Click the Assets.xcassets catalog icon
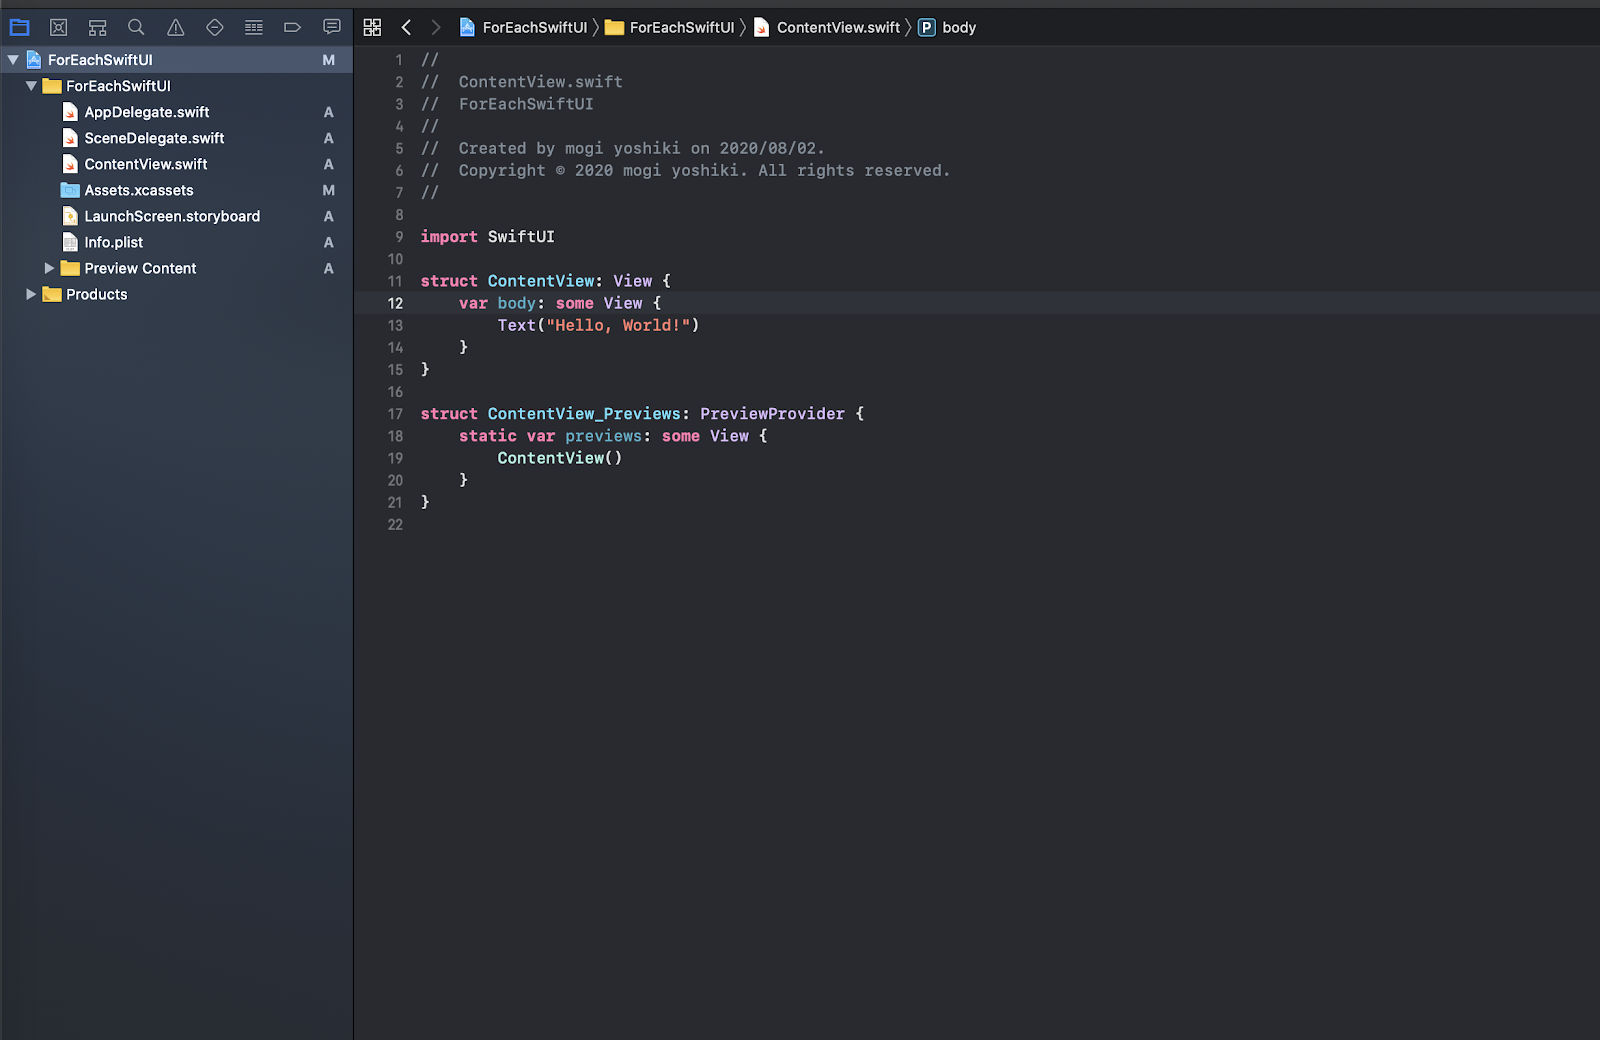The width and height of the screenshot is (1600, 1040). click(70, 190)
